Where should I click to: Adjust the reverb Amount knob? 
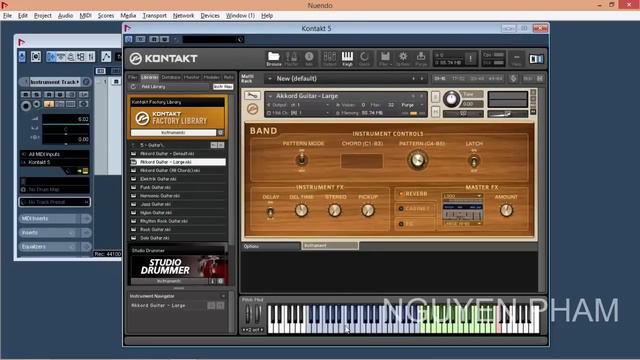coord(506,211)
